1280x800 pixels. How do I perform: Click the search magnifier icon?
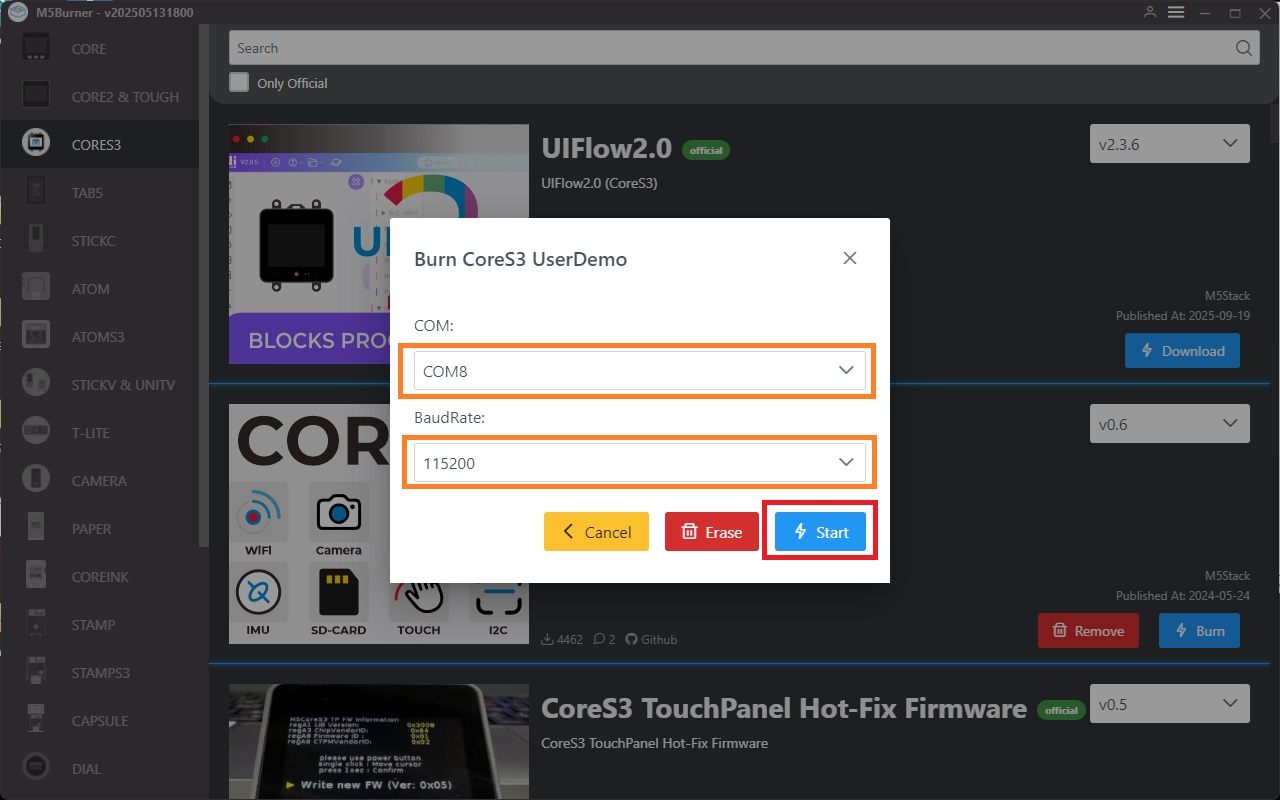click(x=1243, y=48)
